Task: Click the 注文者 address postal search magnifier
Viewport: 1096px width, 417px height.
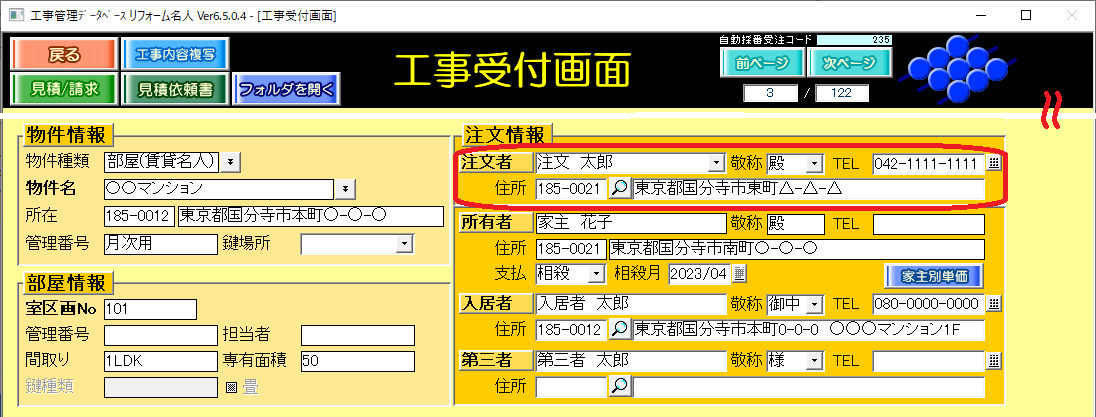Action: coord(620,188)
